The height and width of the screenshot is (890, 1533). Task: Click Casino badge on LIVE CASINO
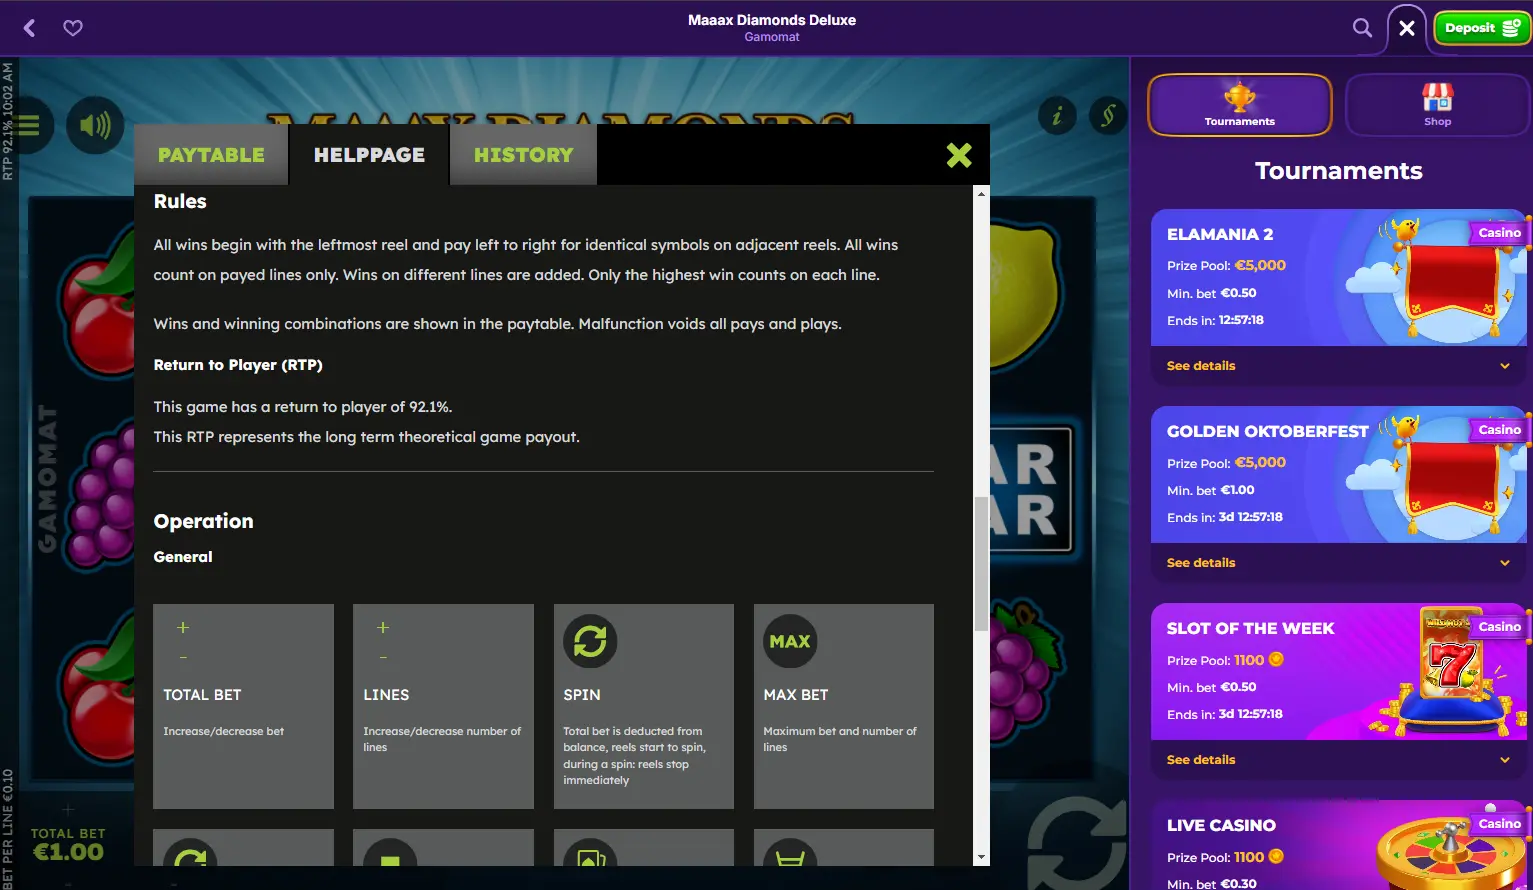(x=1499, y=824)
